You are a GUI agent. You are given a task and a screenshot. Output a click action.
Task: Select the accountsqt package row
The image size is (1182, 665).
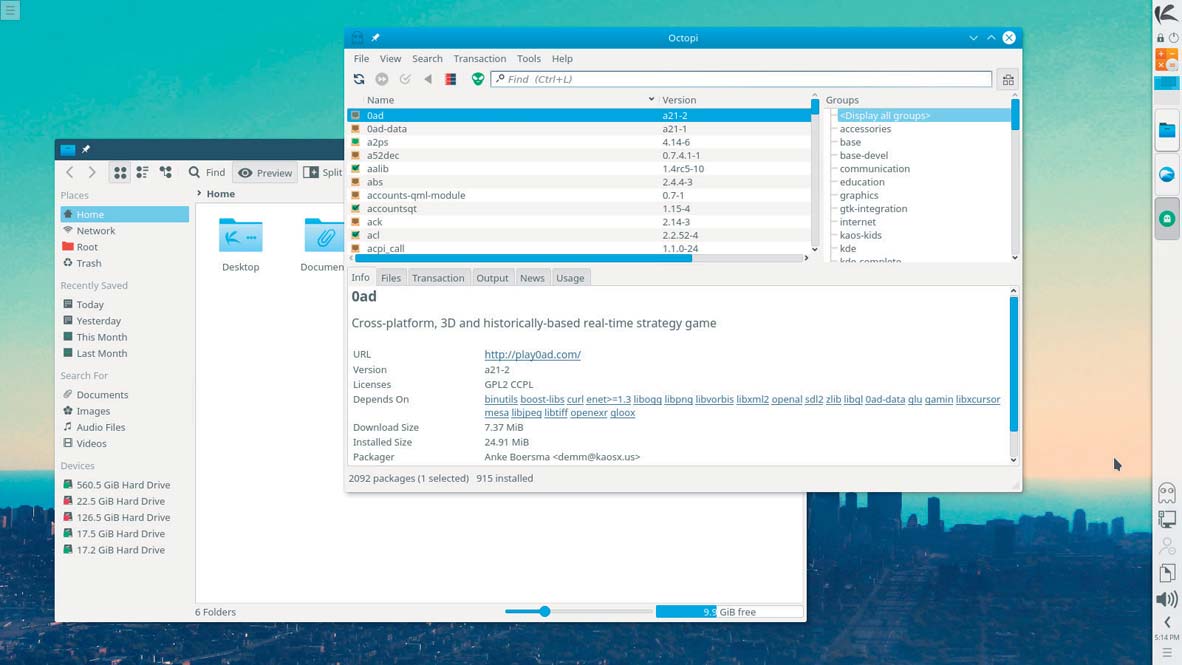pos(579,209)
